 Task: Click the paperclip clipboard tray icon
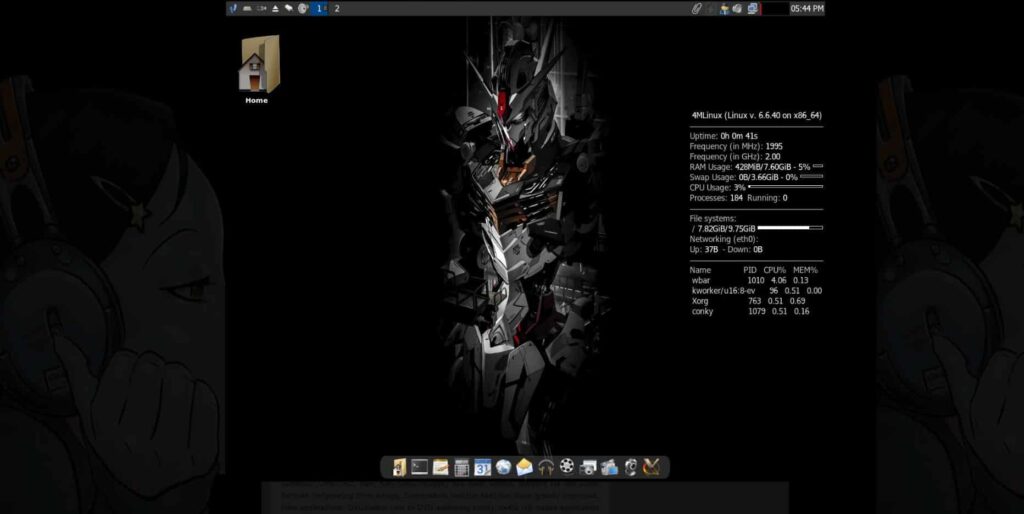pos(697,8)
